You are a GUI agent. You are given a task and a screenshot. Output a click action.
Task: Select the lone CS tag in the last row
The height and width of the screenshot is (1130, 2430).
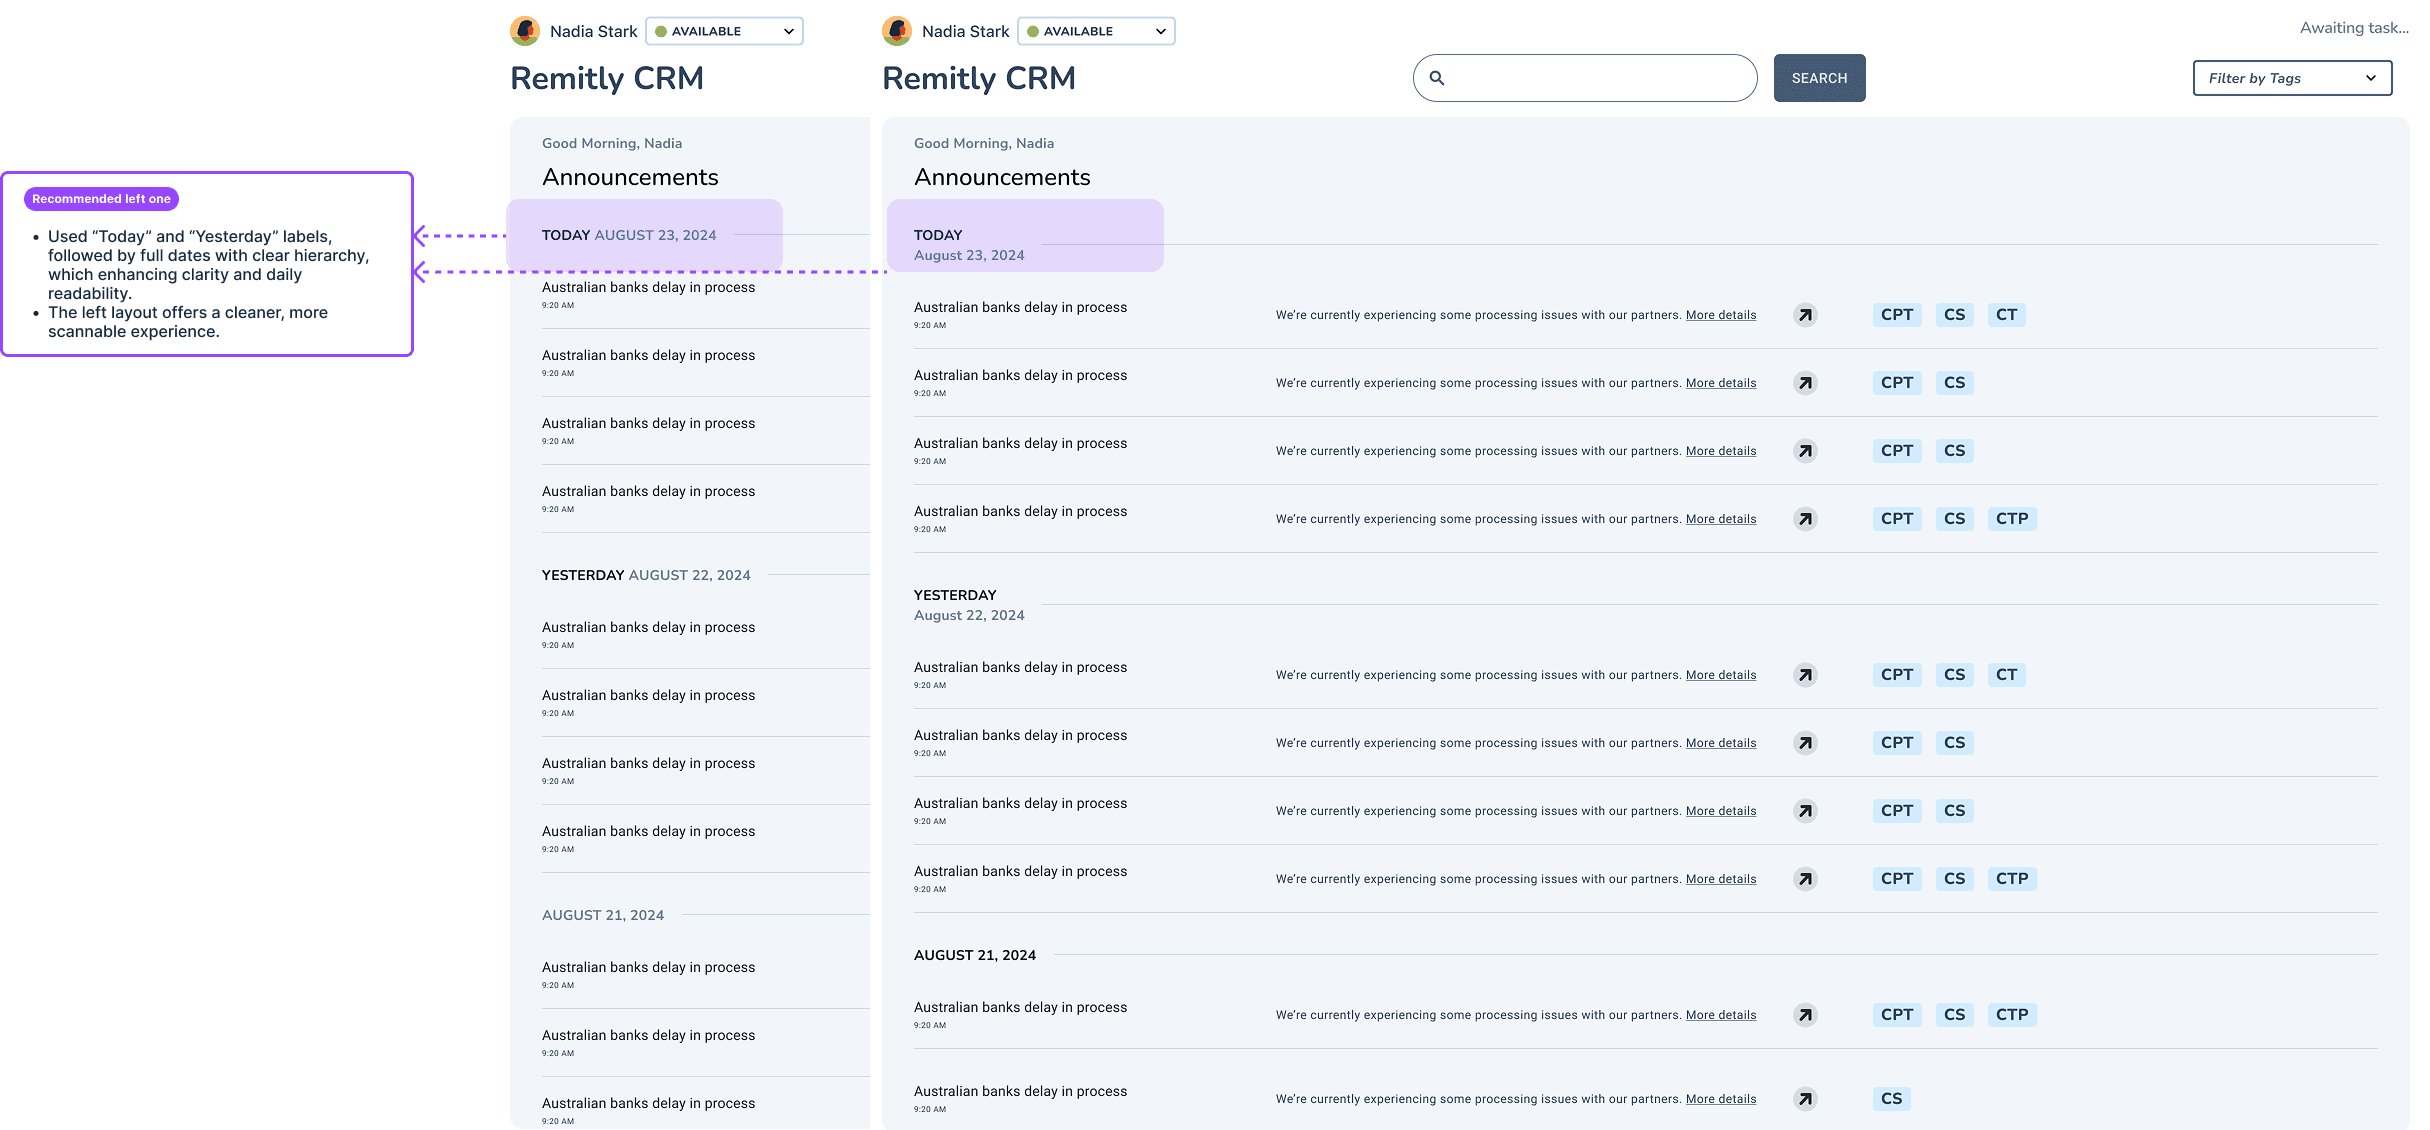[1892, 1099]
